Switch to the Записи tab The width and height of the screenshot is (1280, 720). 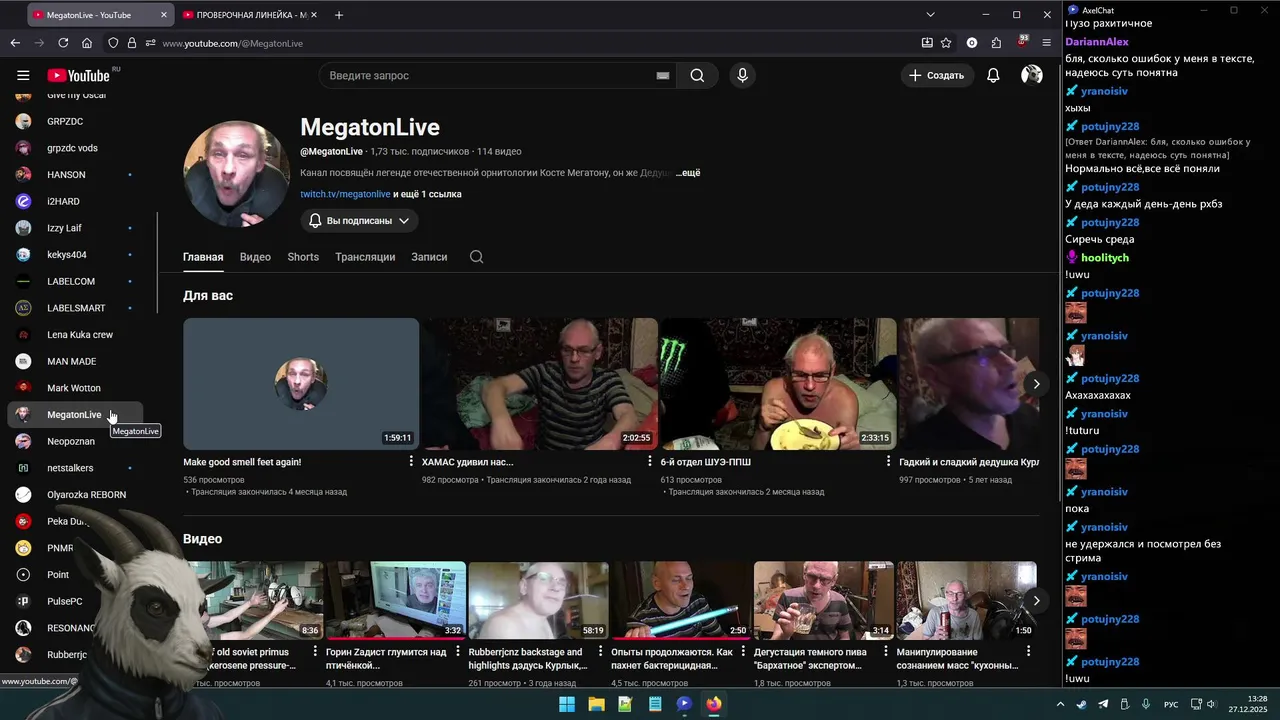pyautogui.click(x=429, y=257)
